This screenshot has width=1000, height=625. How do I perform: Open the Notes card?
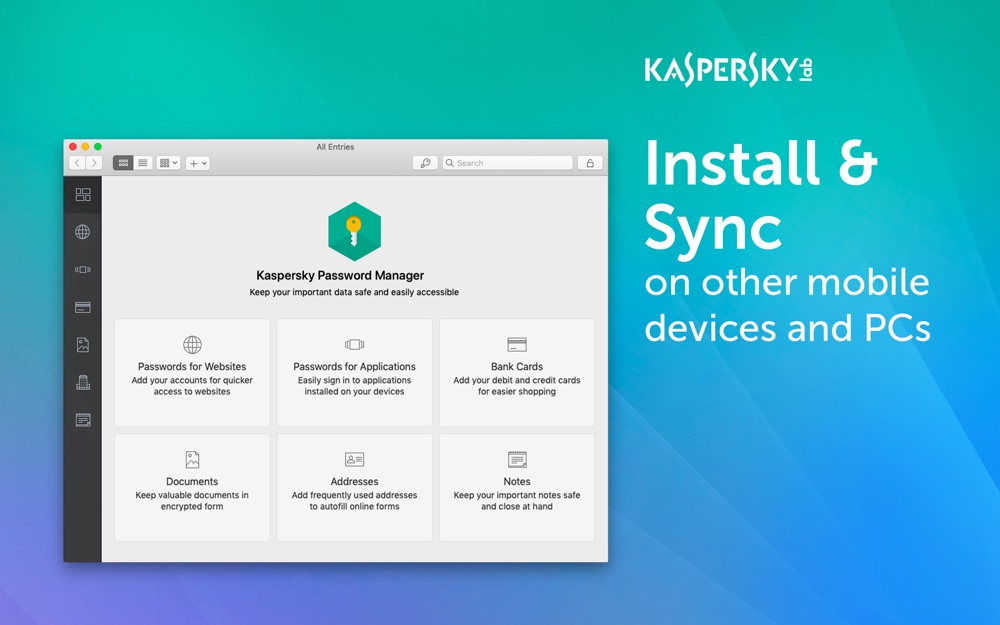pyautogui.click(x=517, y=488)
